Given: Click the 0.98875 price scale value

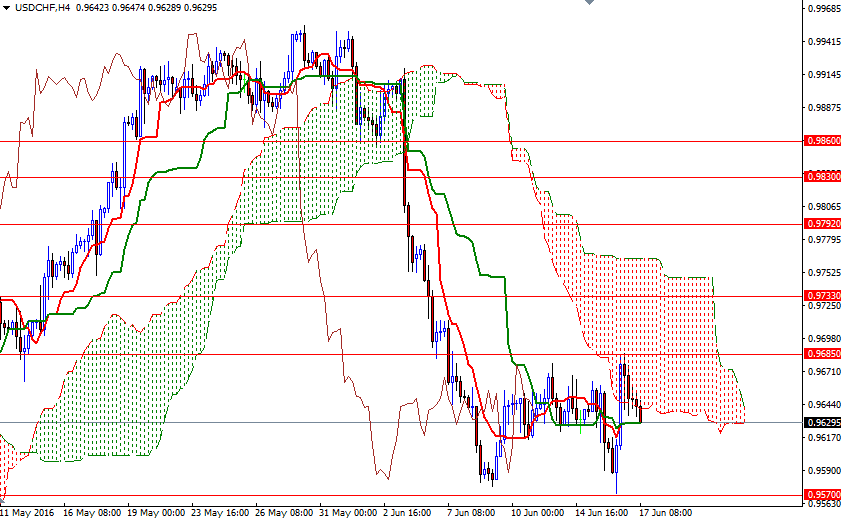Looking at the screenshot, I should pyautogui.click(x=824, y=108).
